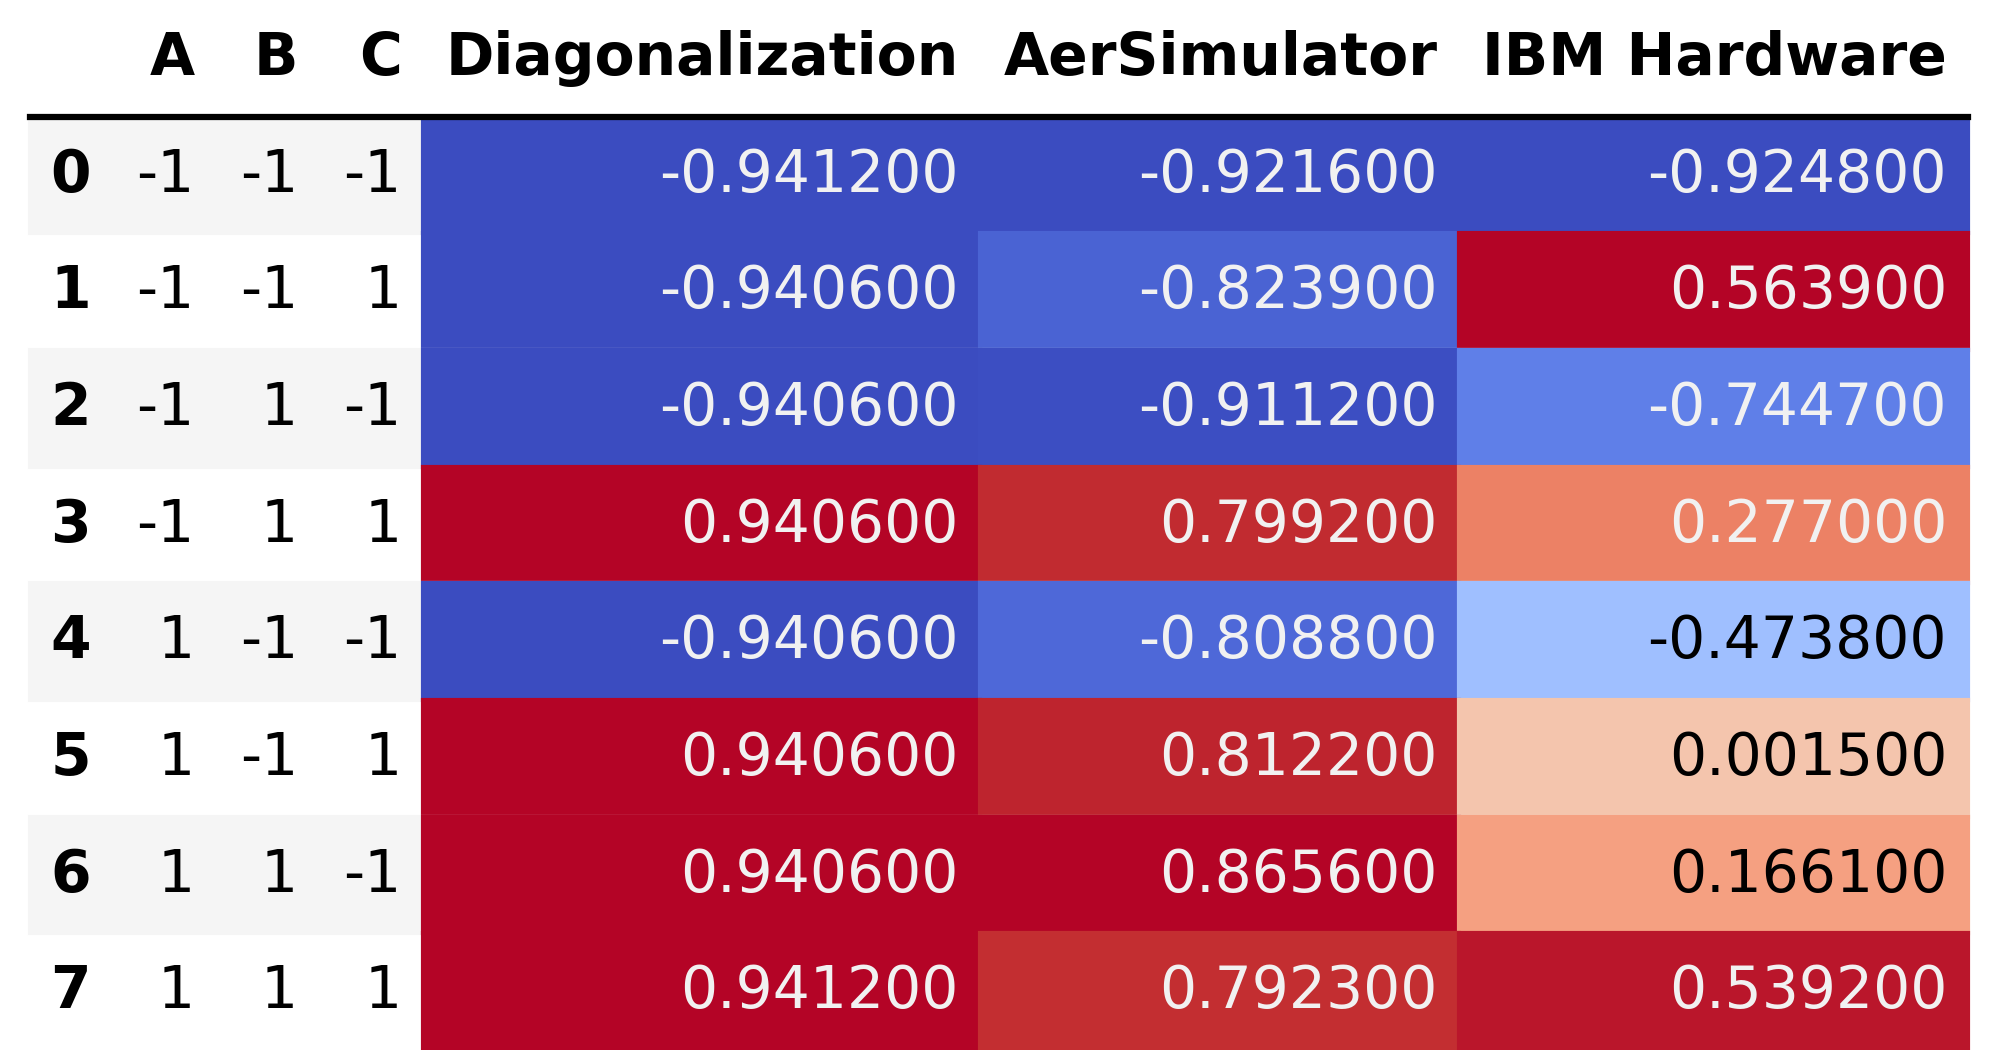Select the light blue -0.473800 cell
1997x1050 pixels.
tap(1713, 639)
